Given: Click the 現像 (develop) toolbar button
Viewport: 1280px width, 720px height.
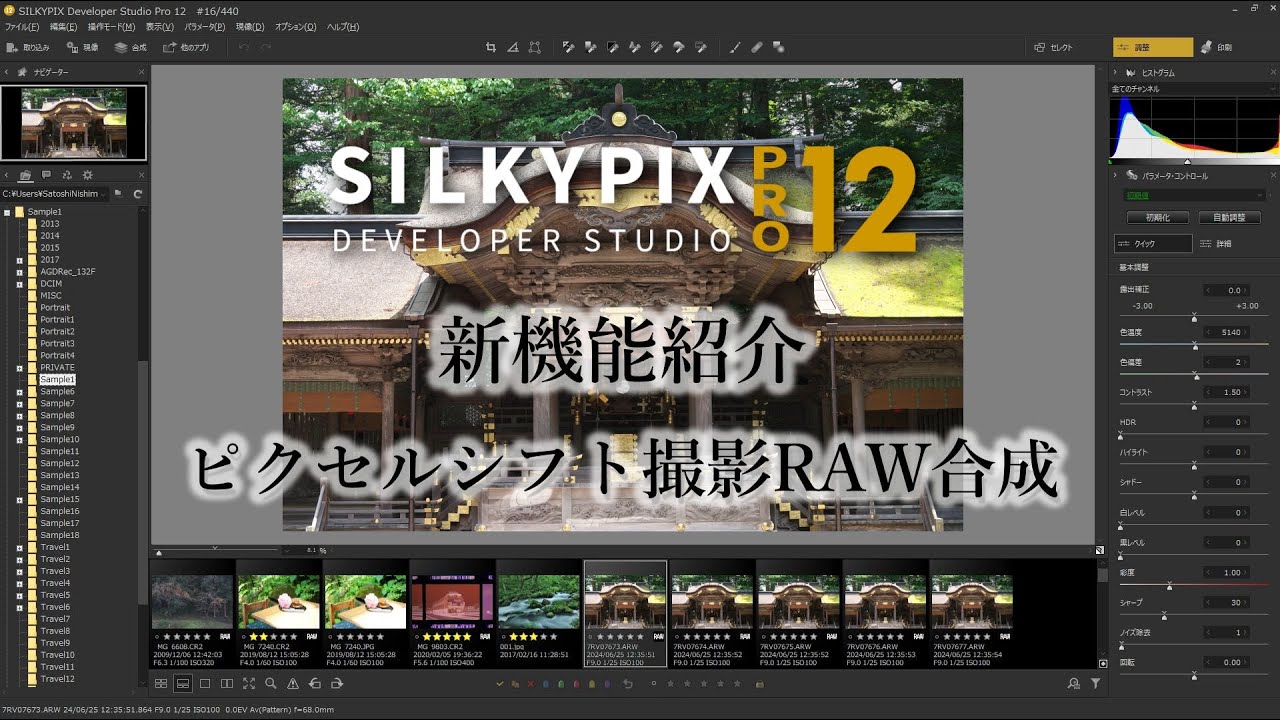Looking at the screenshot, I should [83, 47].
